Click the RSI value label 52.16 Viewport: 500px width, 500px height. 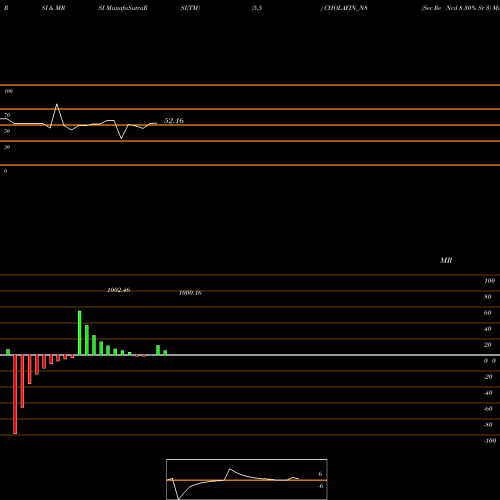point(174,121)
